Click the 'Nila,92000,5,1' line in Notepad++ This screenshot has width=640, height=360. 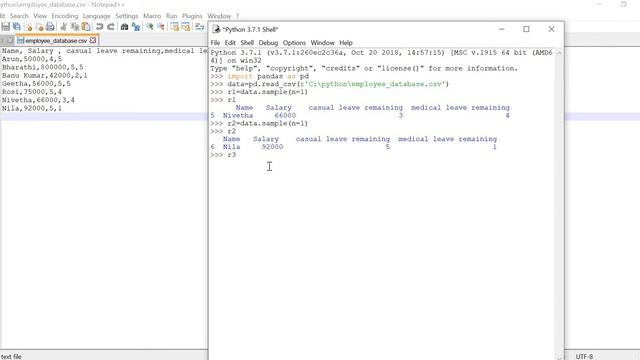click(32, 108)
